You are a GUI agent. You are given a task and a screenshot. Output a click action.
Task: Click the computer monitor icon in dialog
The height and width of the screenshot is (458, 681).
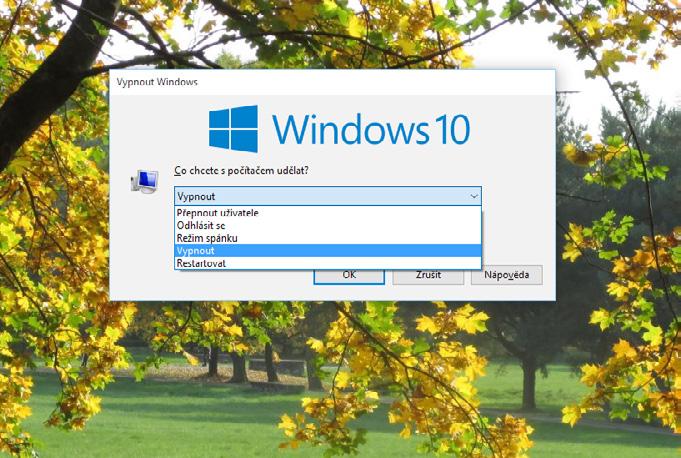[145, 181]
